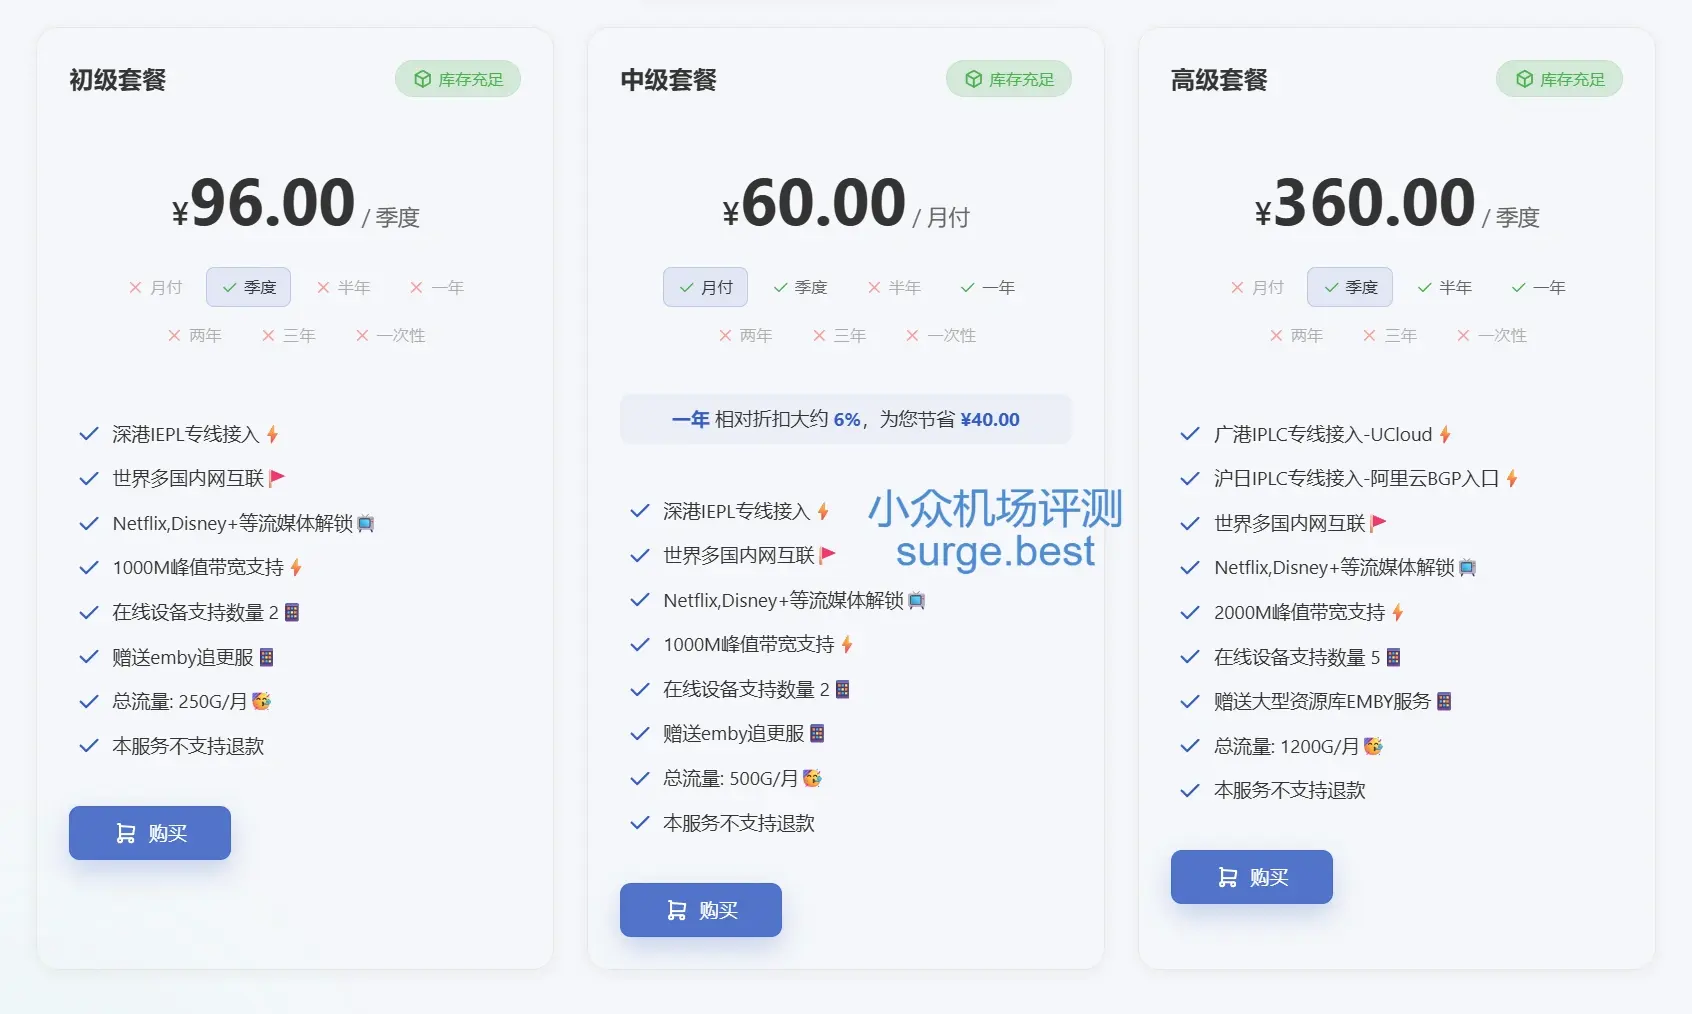Select 两年 billing in 初级套餐

(x=195, y=335)
